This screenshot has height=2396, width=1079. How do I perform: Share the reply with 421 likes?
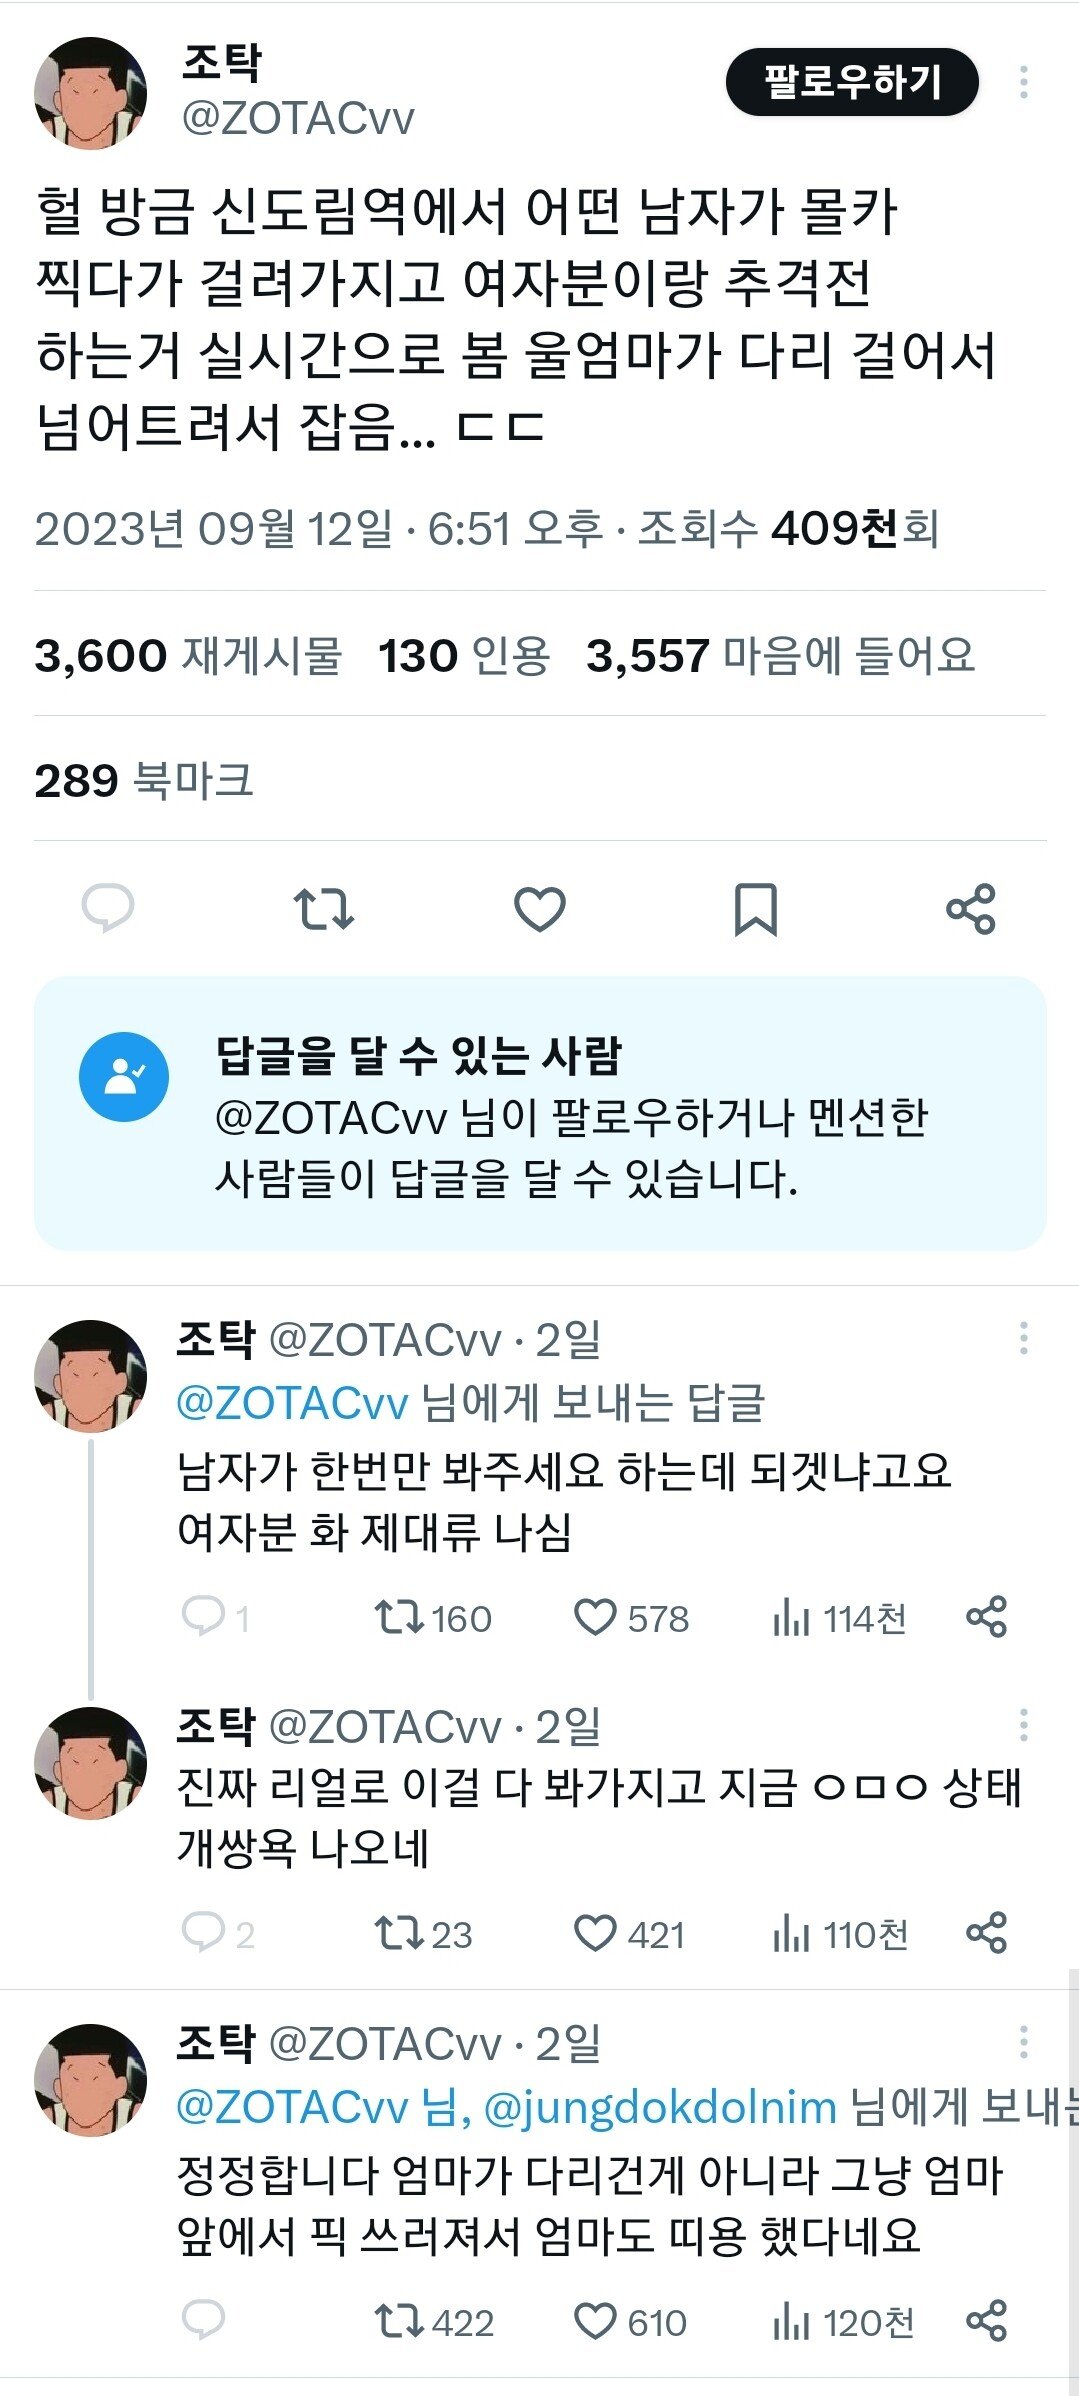(986, 1933)
